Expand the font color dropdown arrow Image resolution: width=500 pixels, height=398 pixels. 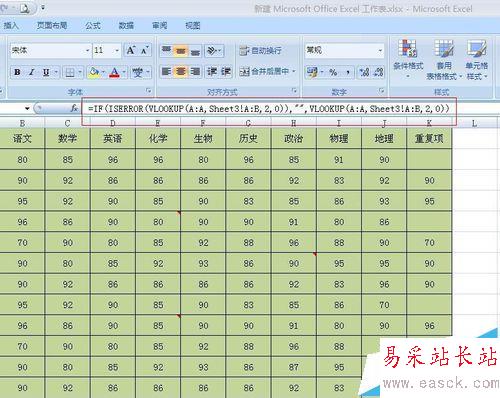coord(124,72)
